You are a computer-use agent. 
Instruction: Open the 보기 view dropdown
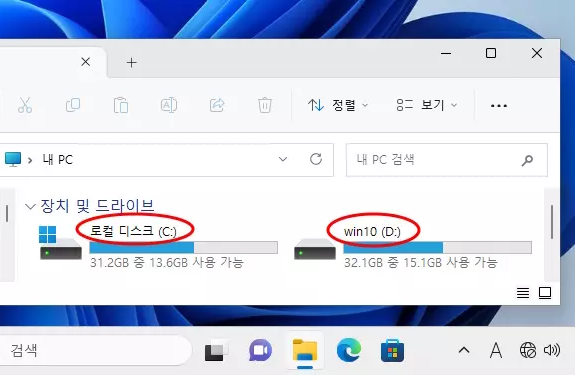427,106
